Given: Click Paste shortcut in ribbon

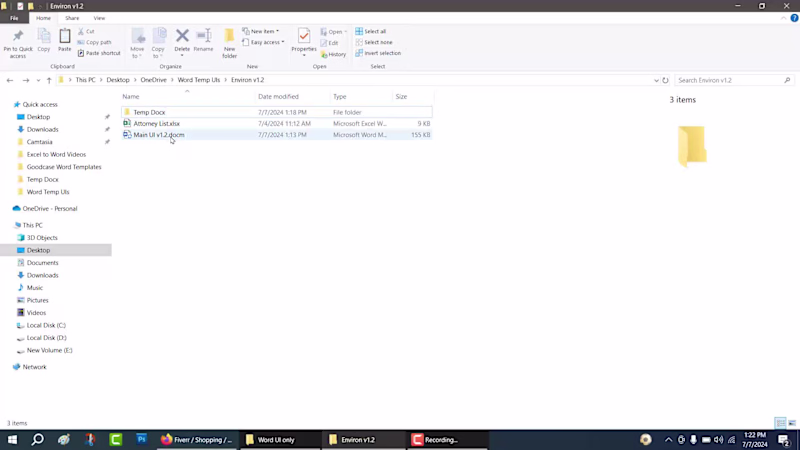Looking at the screenshot, I should [x=99, y=53].
